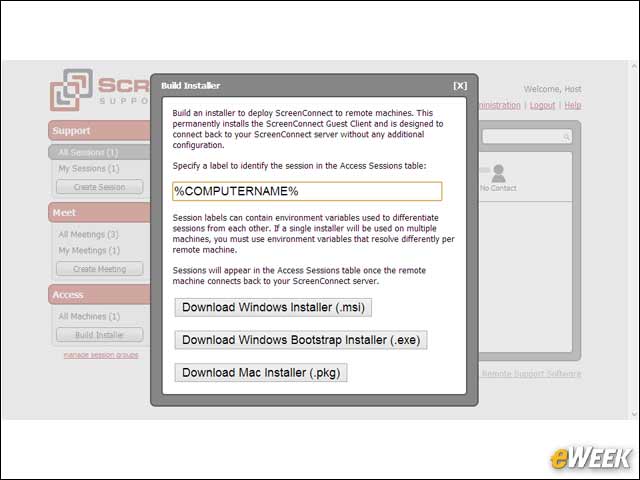This screenshot has height=480, width=640.
Task: Select All Machines (1)
Action: click(89, 316)
